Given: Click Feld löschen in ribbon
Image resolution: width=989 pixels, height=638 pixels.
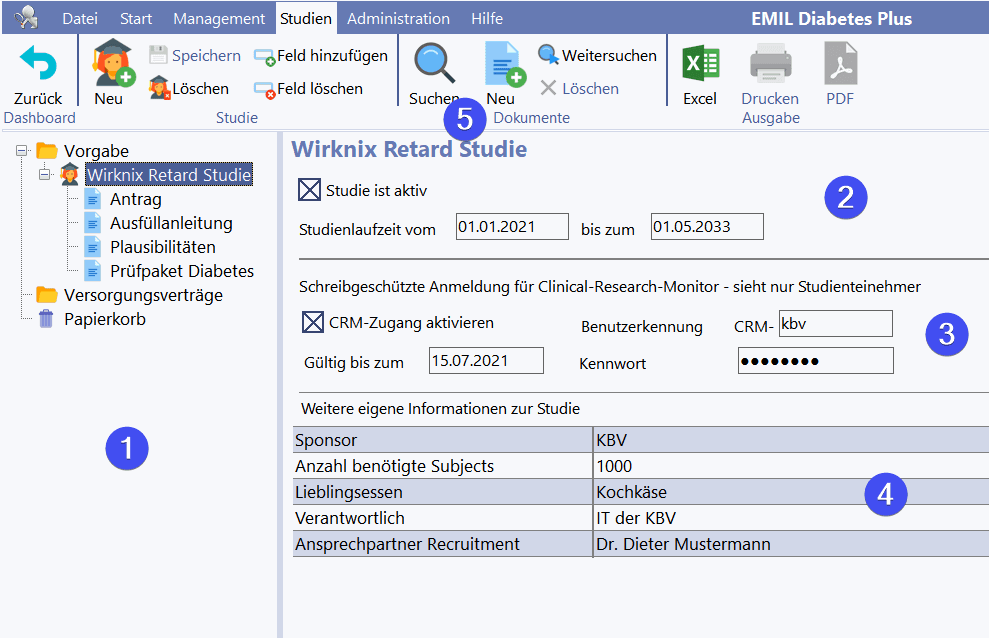Looking at the screenshot, I should coord(308,89).
